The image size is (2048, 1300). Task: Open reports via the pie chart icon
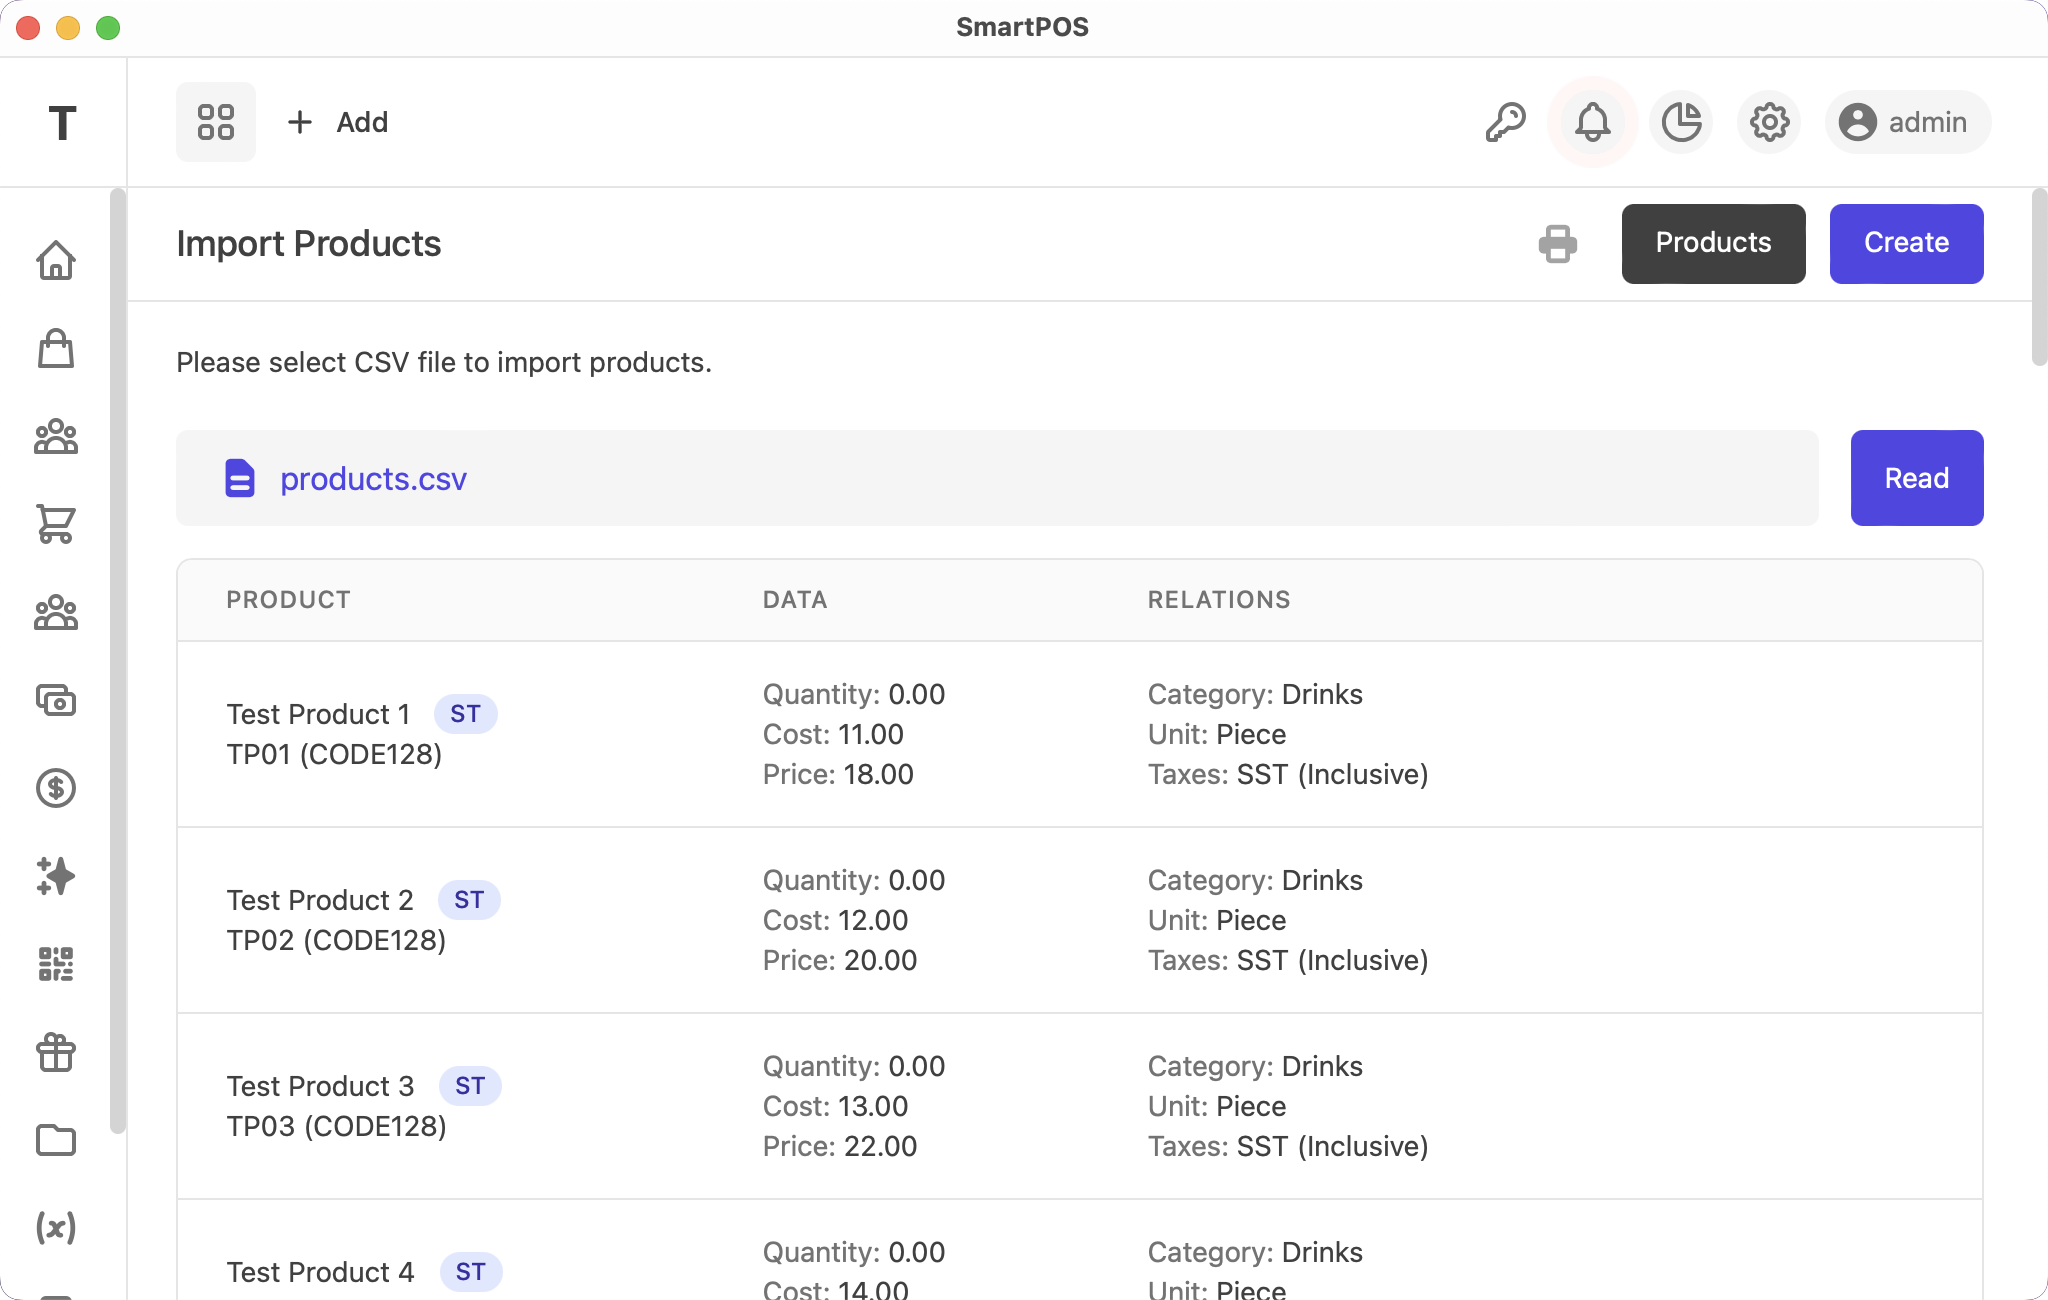[1680, 122]
